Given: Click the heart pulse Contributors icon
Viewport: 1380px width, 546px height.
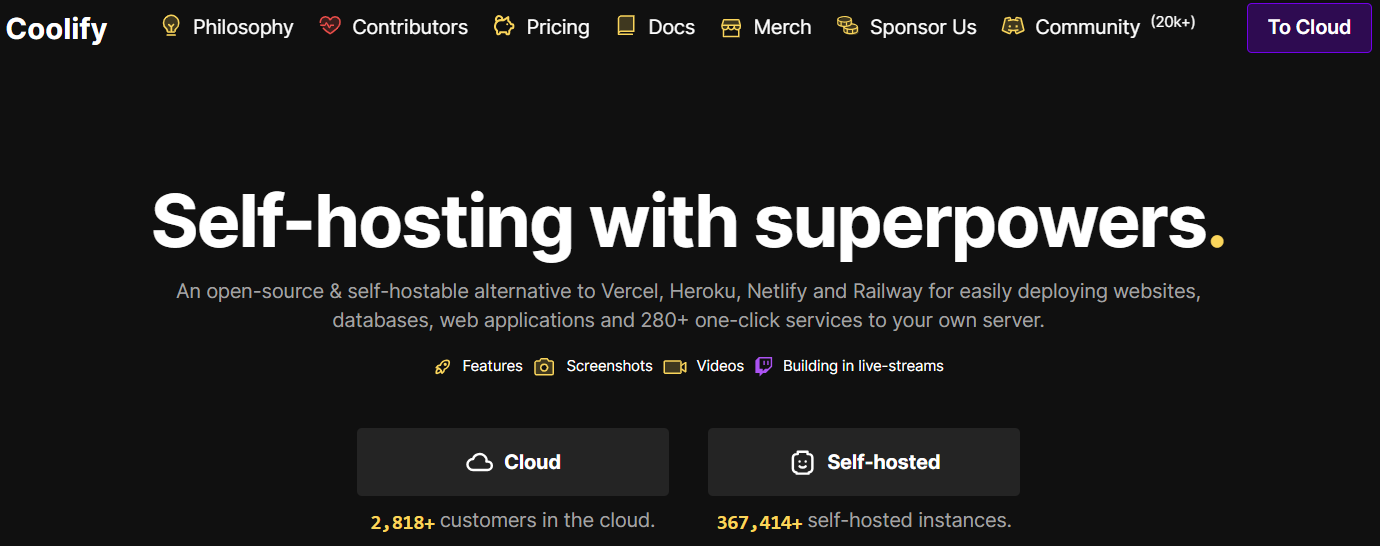Looking at the screenshot, I should pyautogui.click(x=330, y=26).
